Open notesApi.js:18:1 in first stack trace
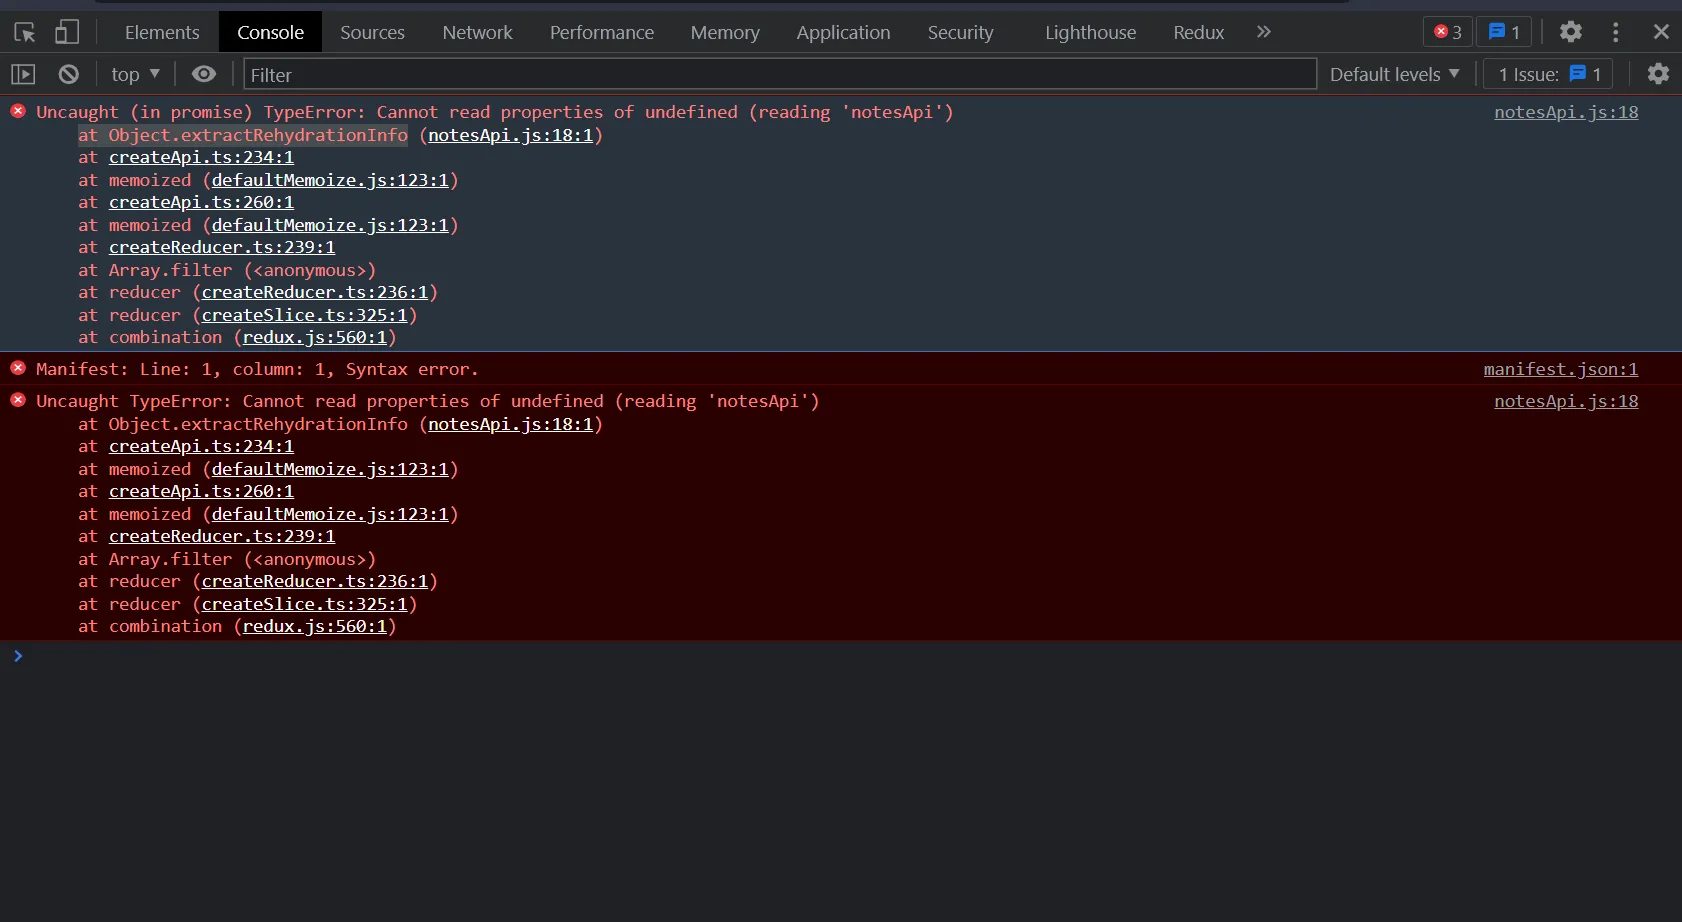Image resolution: width=1682 pixels, height=922 pixels. point(511,135)
